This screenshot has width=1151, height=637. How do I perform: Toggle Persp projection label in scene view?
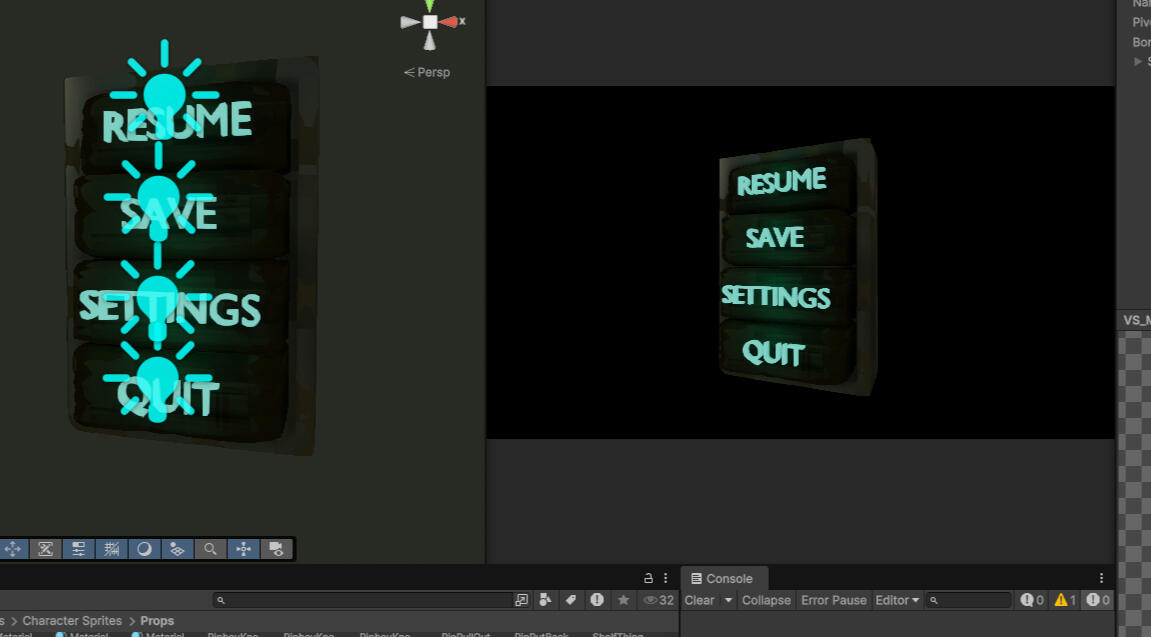(x=427, y=72)
